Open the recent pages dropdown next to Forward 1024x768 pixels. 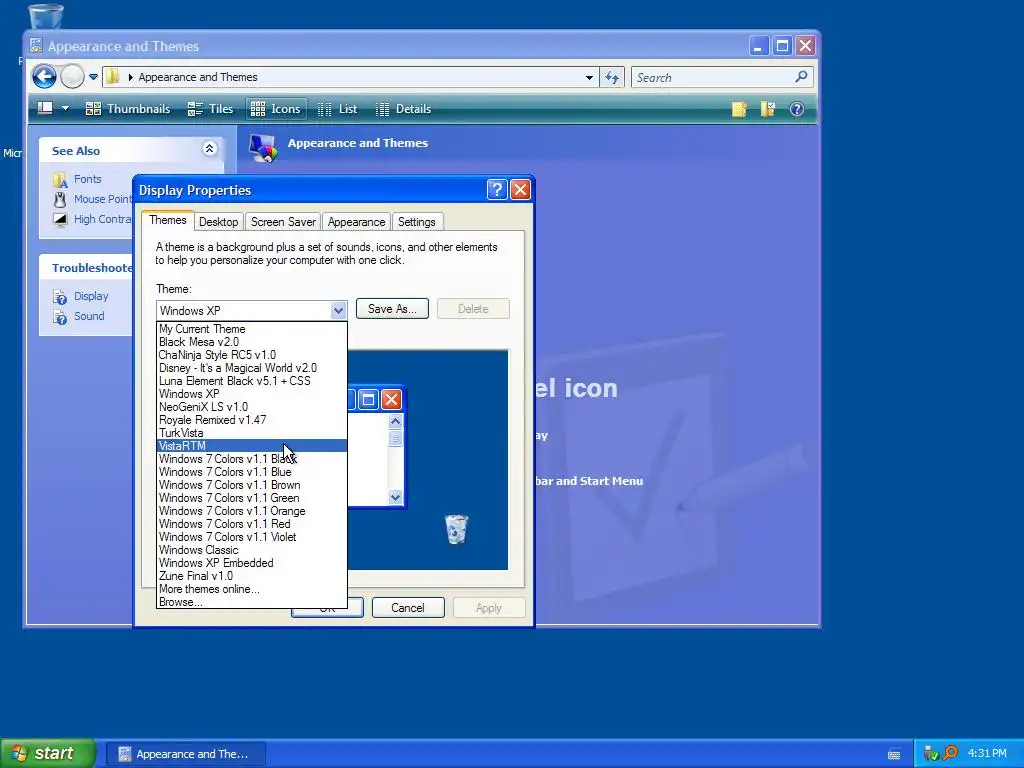click(93, 77)
